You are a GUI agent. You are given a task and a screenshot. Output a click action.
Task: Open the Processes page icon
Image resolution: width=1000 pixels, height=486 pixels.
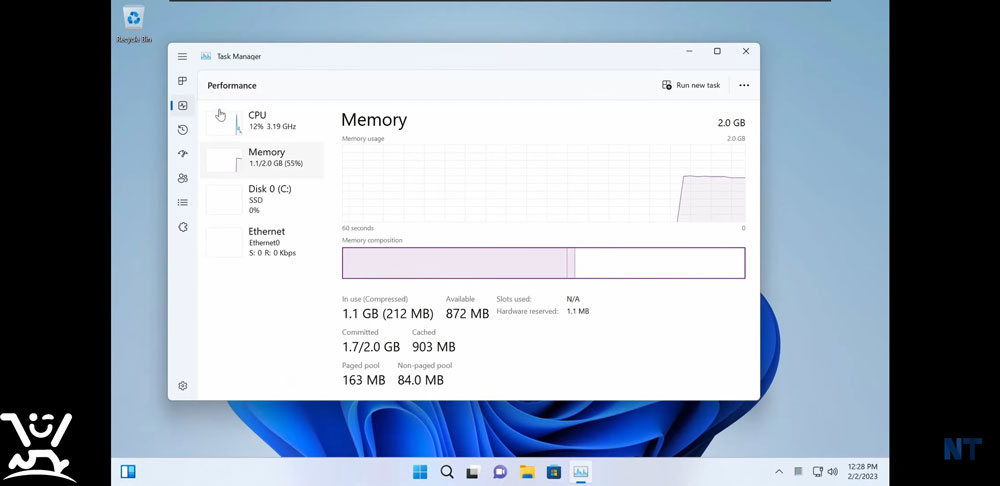click(x=182, y=81)
